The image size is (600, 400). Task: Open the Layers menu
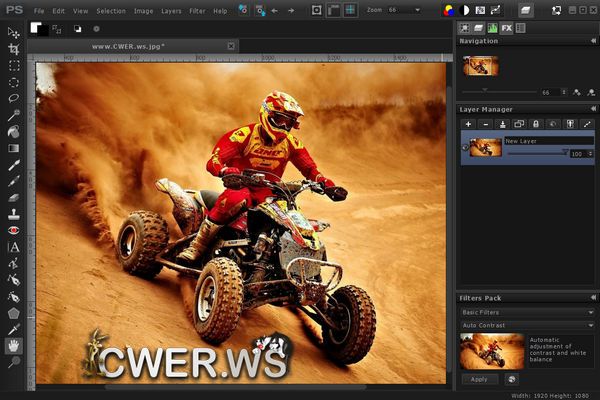tap(171, 10)
